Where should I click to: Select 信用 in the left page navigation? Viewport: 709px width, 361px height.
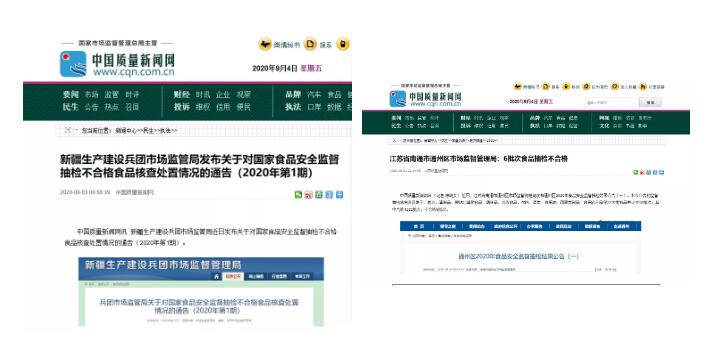tap(223, 107)
